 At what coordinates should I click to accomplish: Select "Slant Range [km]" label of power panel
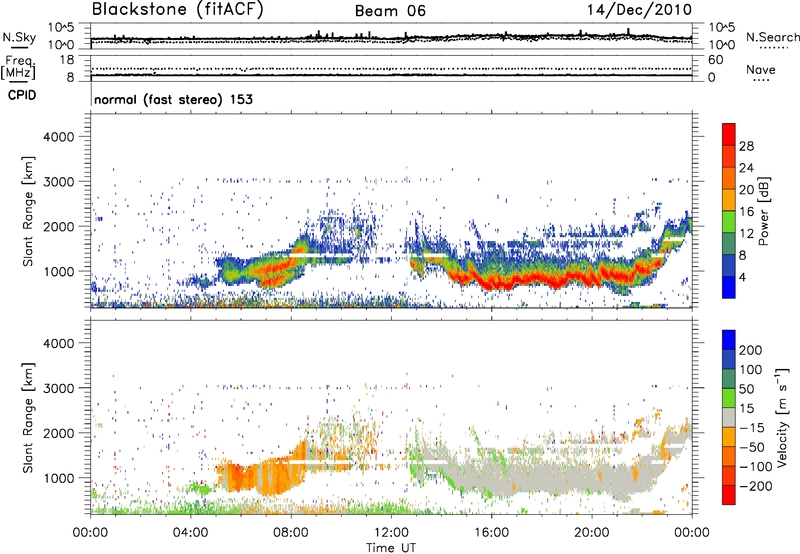point(28,211)
